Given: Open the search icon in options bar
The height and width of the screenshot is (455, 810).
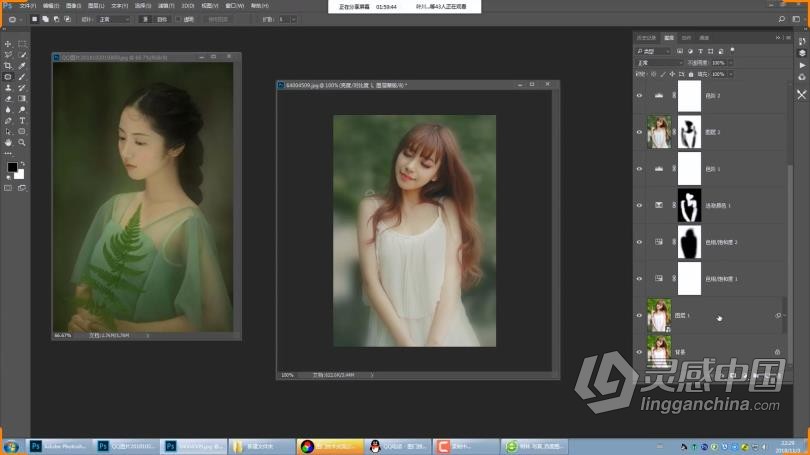Looking at the screenshot, I should 782,19.
